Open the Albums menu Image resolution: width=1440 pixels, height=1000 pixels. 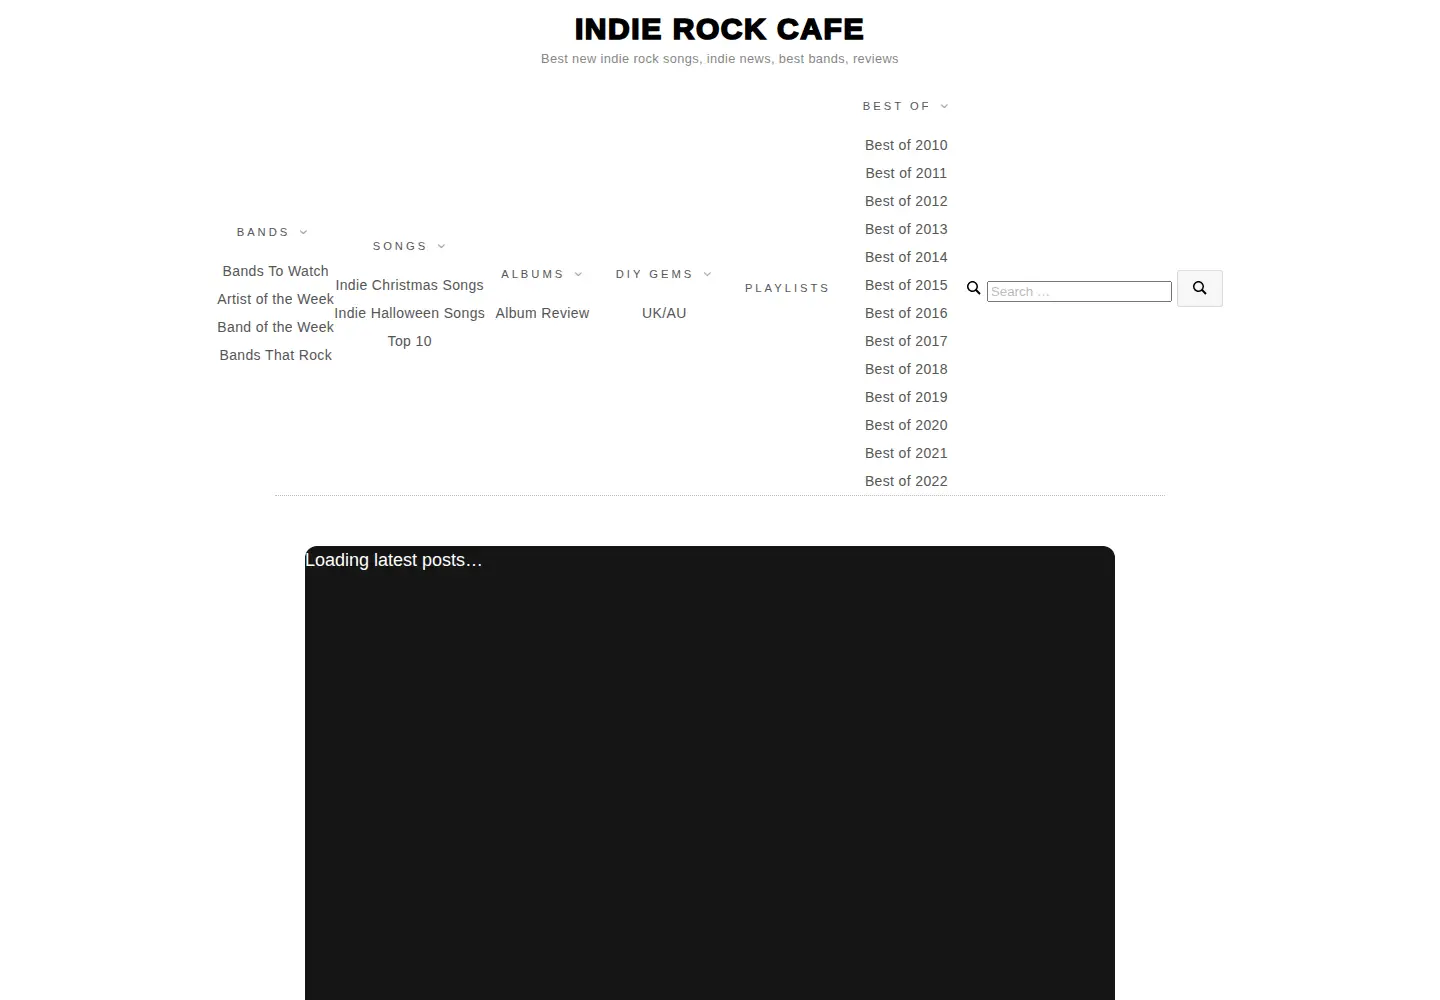tap(532, 274)
